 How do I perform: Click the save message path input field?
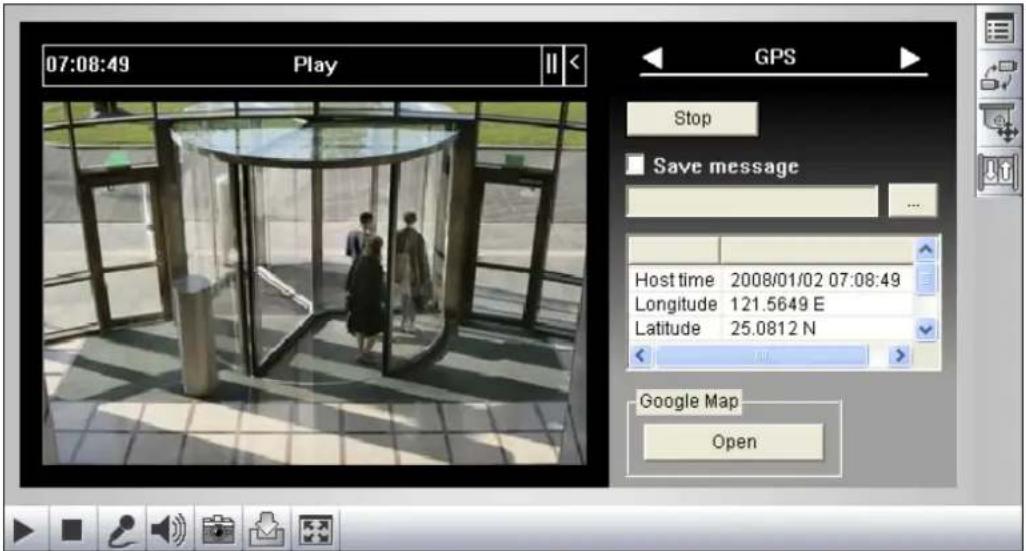point(752,202)
